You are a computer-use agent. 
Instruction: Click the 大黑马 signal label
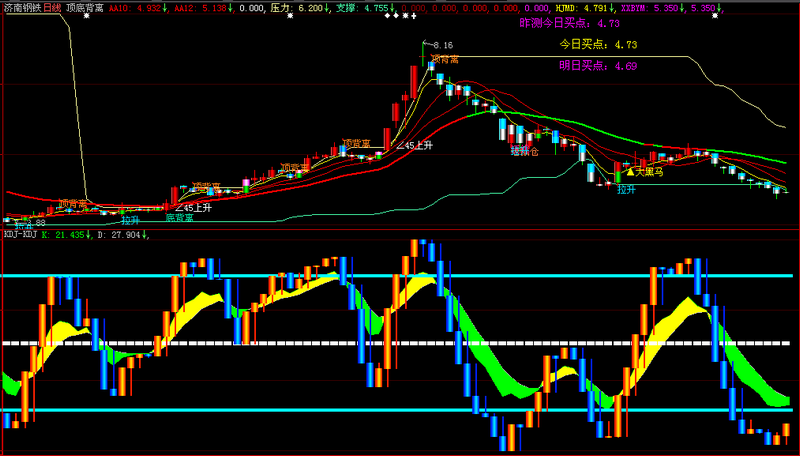(x=649, y=172)
